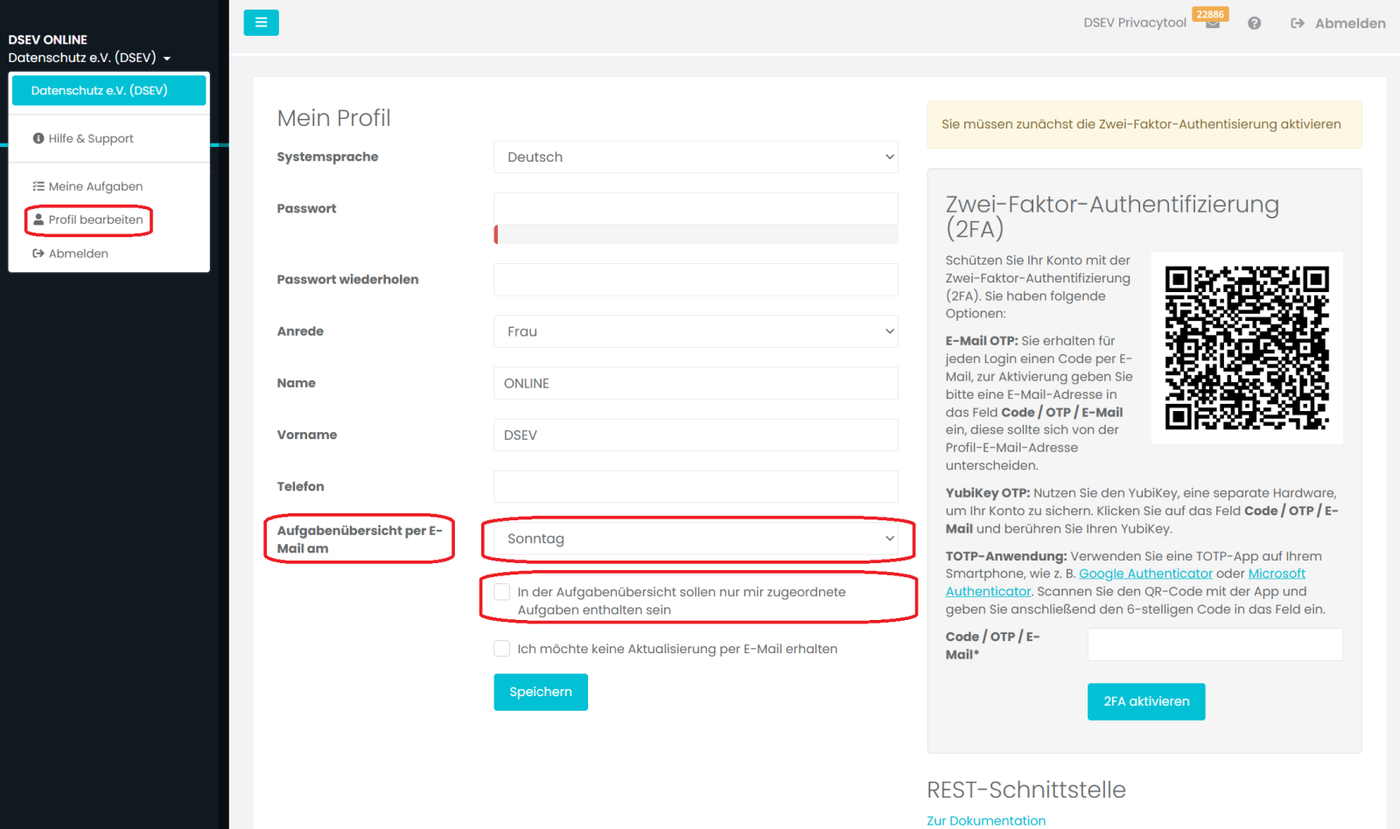Select Datenschutz e.V. (DSEV) highlighted menu entry
Screen dimensions: 1400x829
109,90
